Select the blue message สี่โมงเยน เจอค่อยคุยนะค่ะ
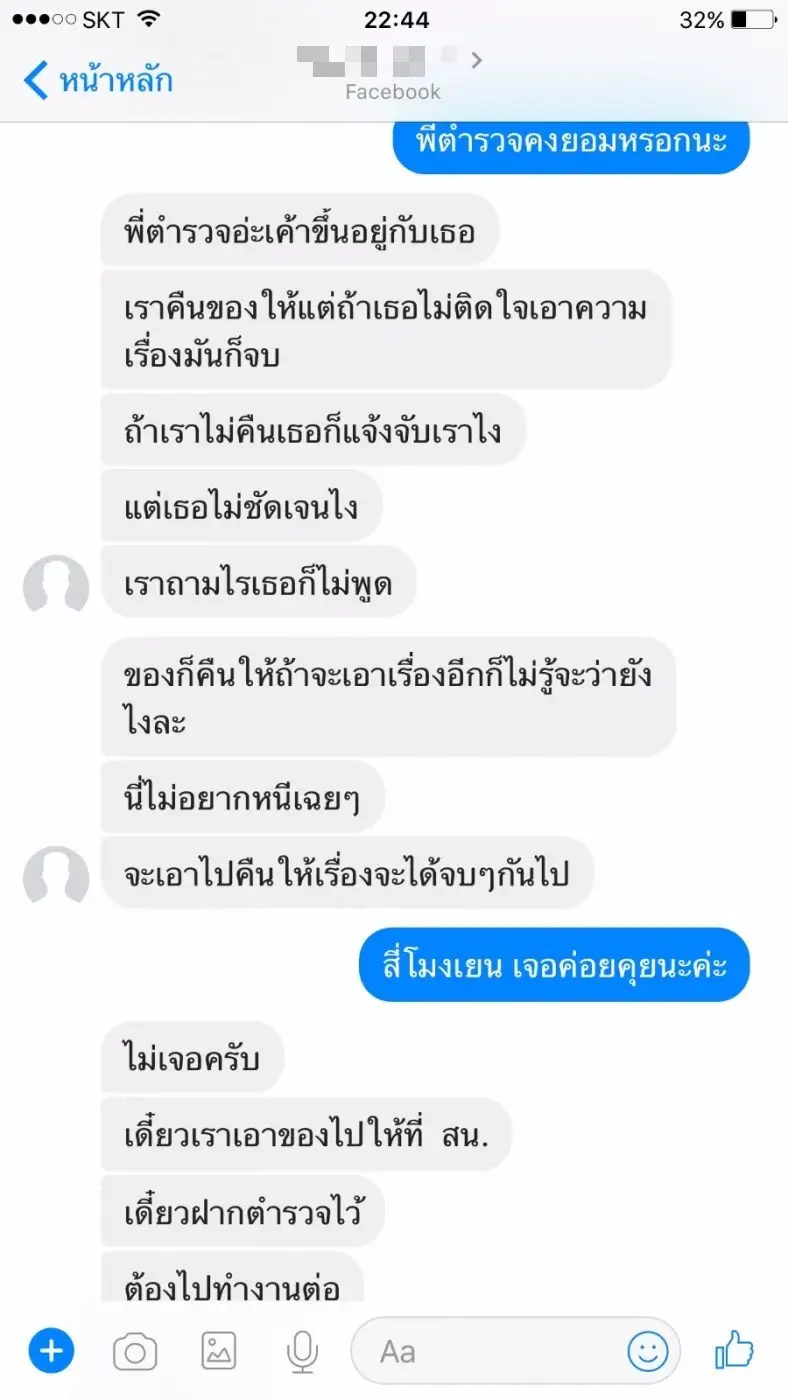Viewport: 788px width, 1400px height. (x=554, y=965)
